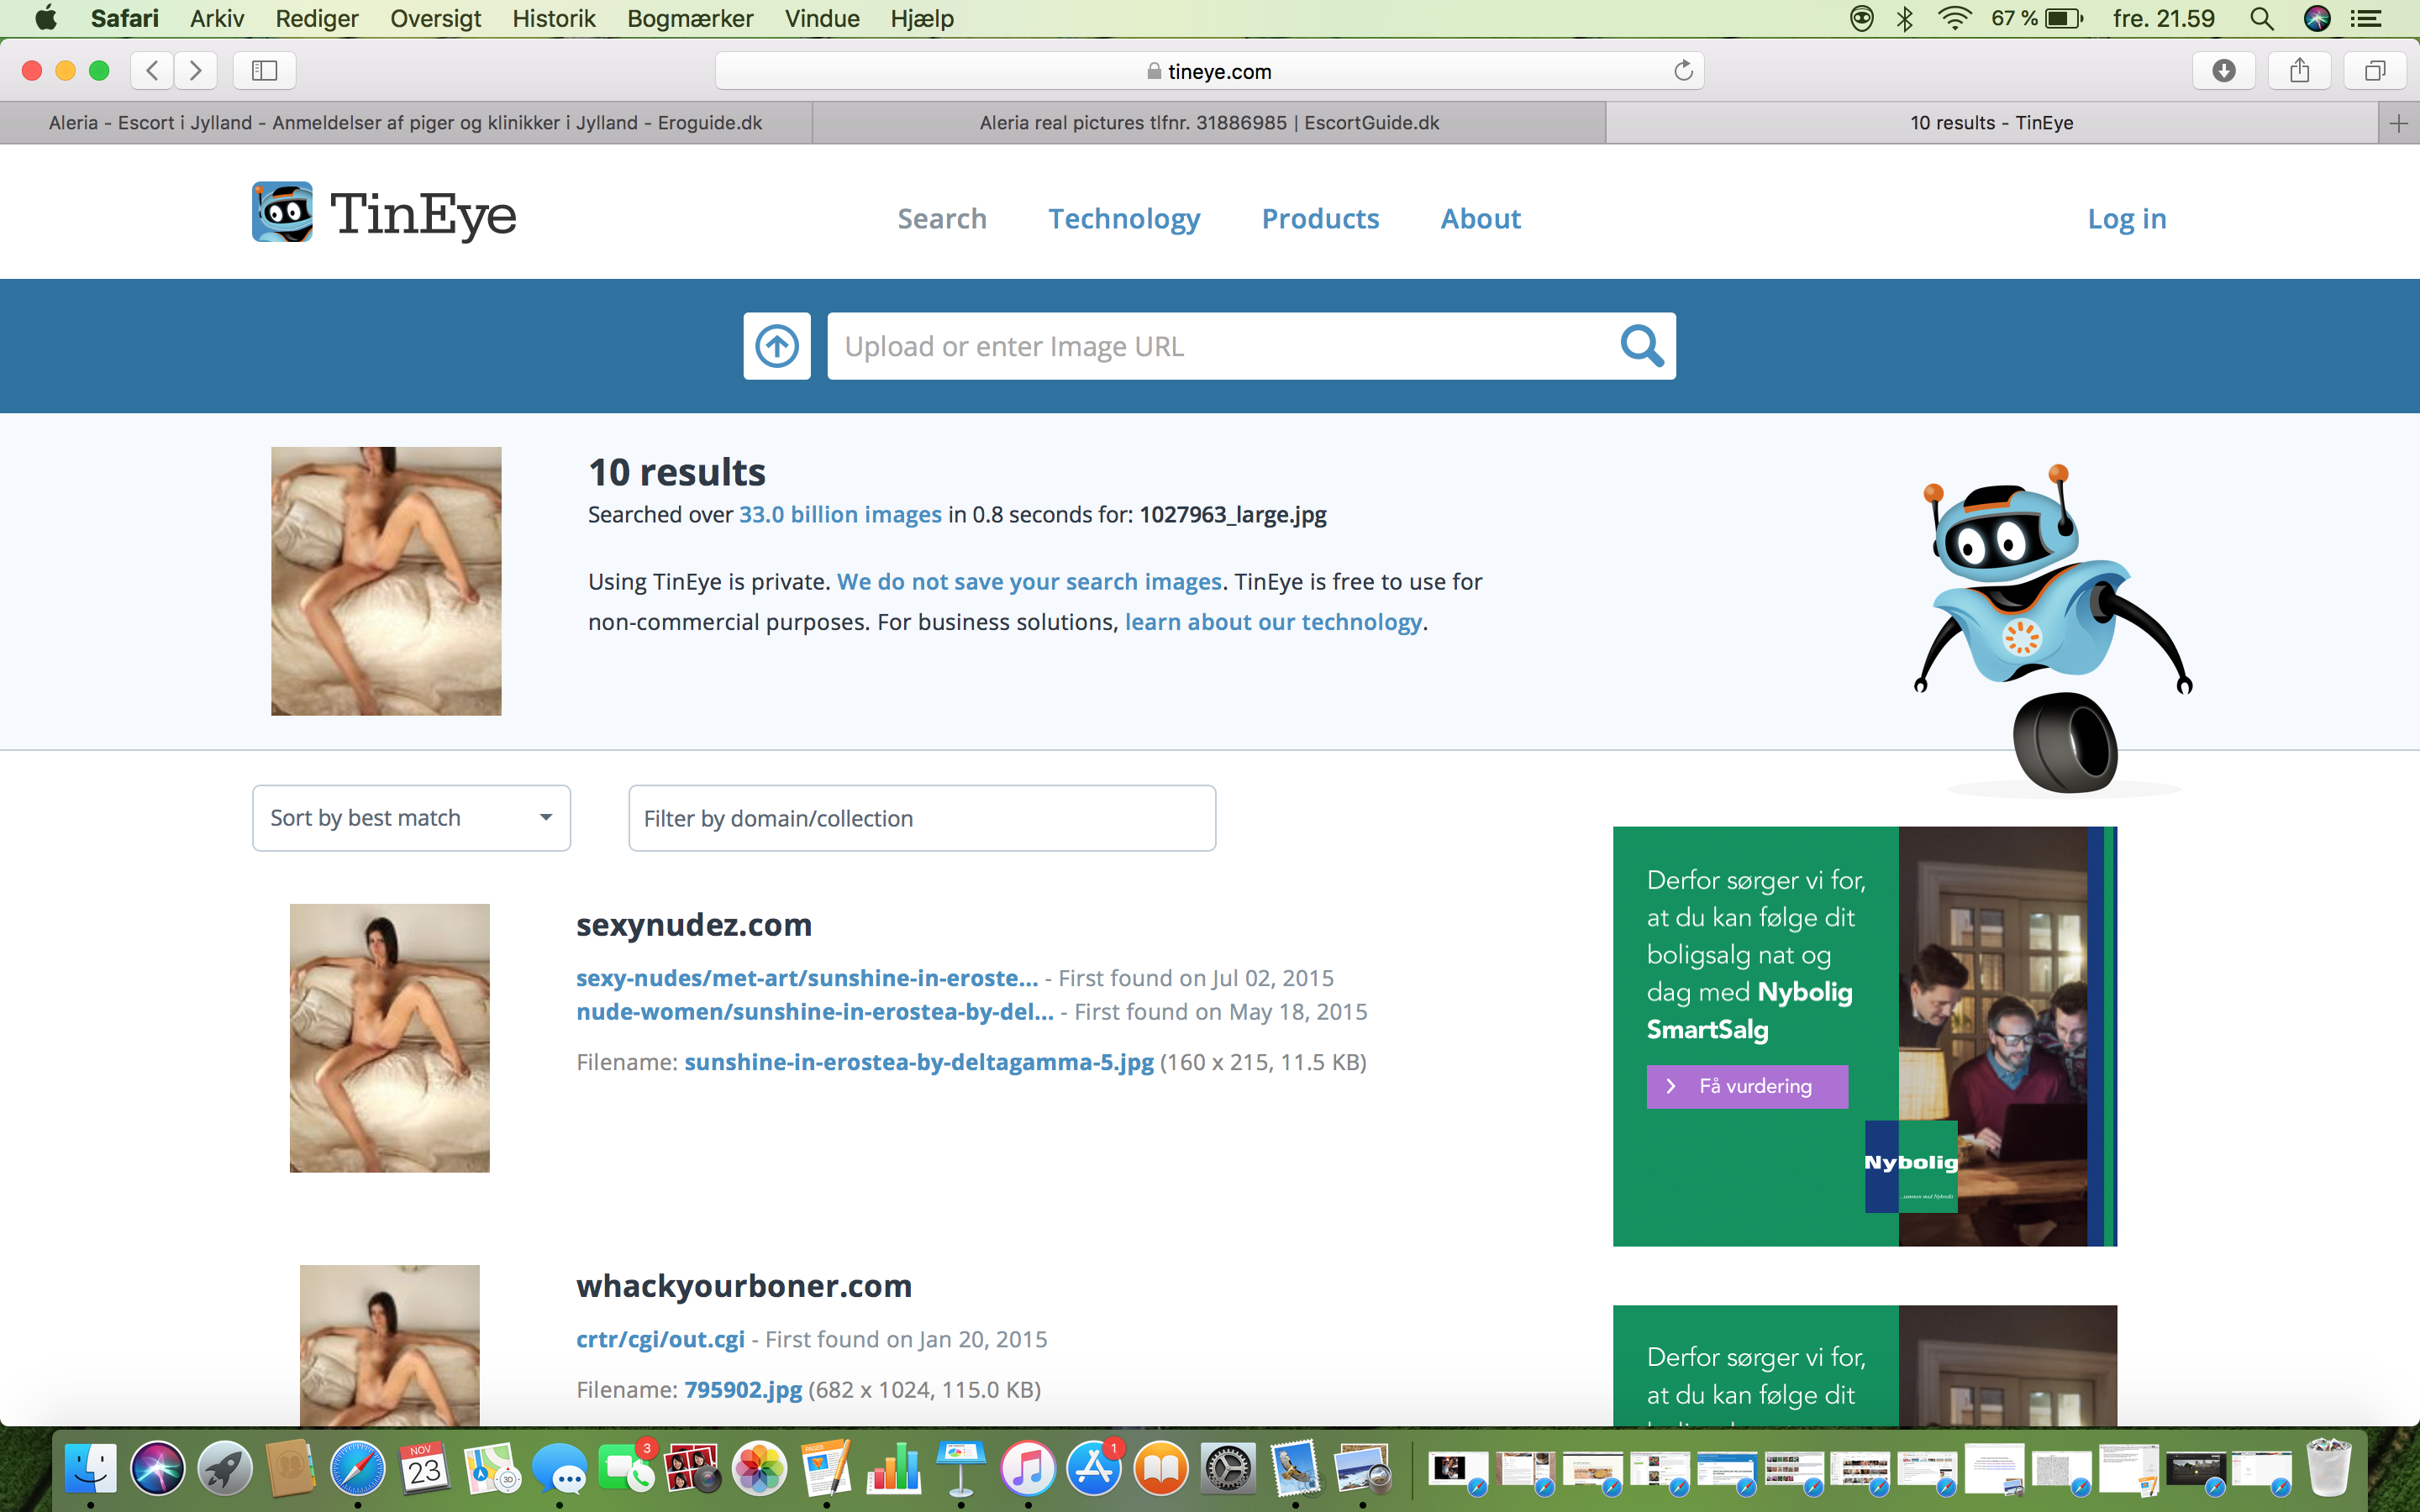Open the Rediger menu
Image resolution: width=2420 pixels, height=1512 pixels.
click(317, 18)
